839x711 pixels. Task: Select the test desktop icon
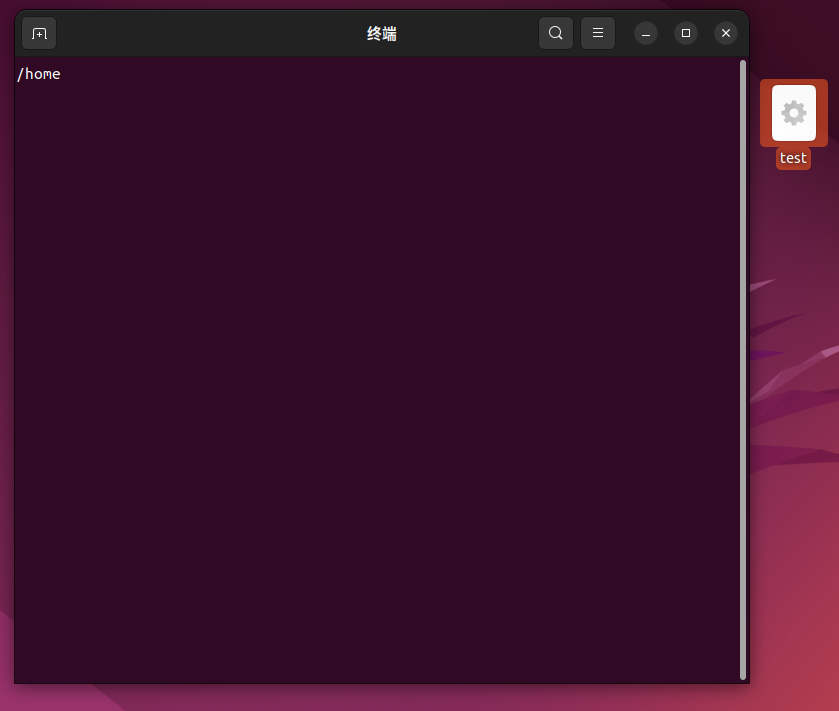tap(794, 113)
